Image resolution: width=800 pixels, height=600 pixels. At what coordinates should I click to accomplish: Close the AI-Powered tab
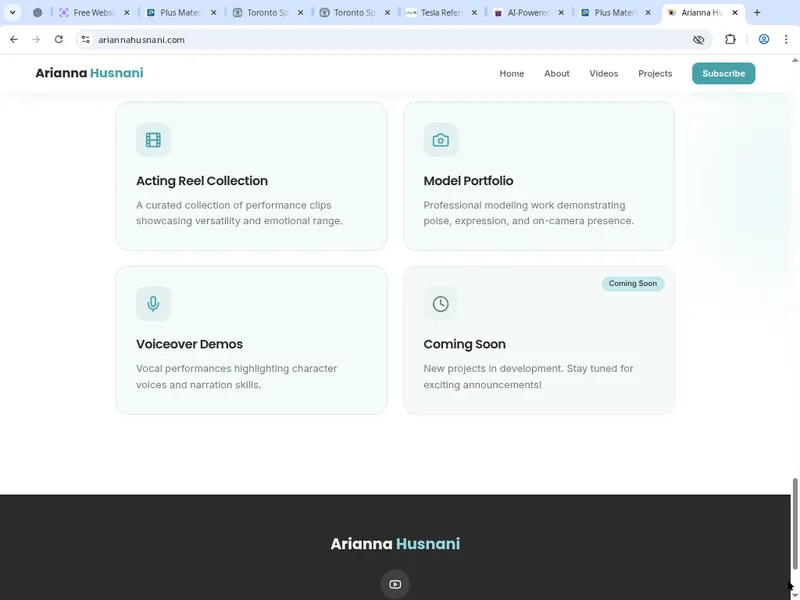[561, 13]
